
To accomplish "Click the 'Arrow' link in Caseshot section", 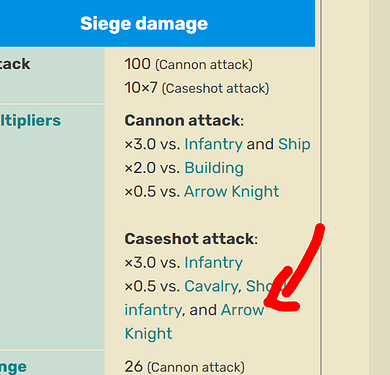I will click(x=243, y=310).
